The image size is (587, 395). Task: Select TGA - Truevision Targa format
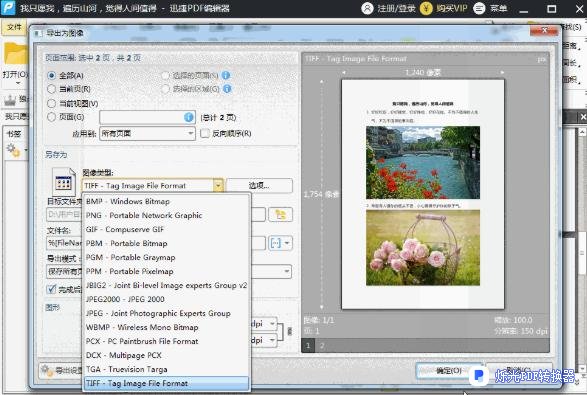[166, 370]
